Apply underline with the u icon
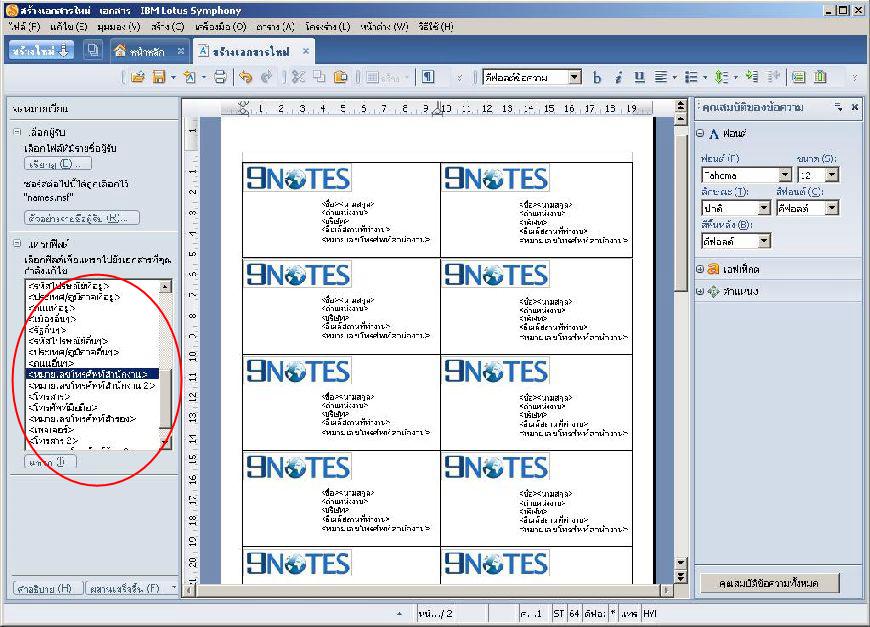 point(639,77)
